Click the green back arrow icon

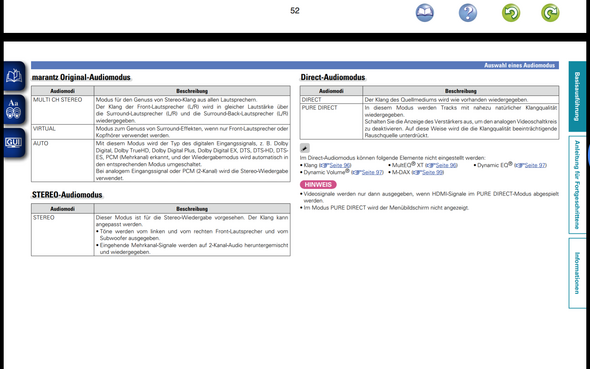[511, 13]
